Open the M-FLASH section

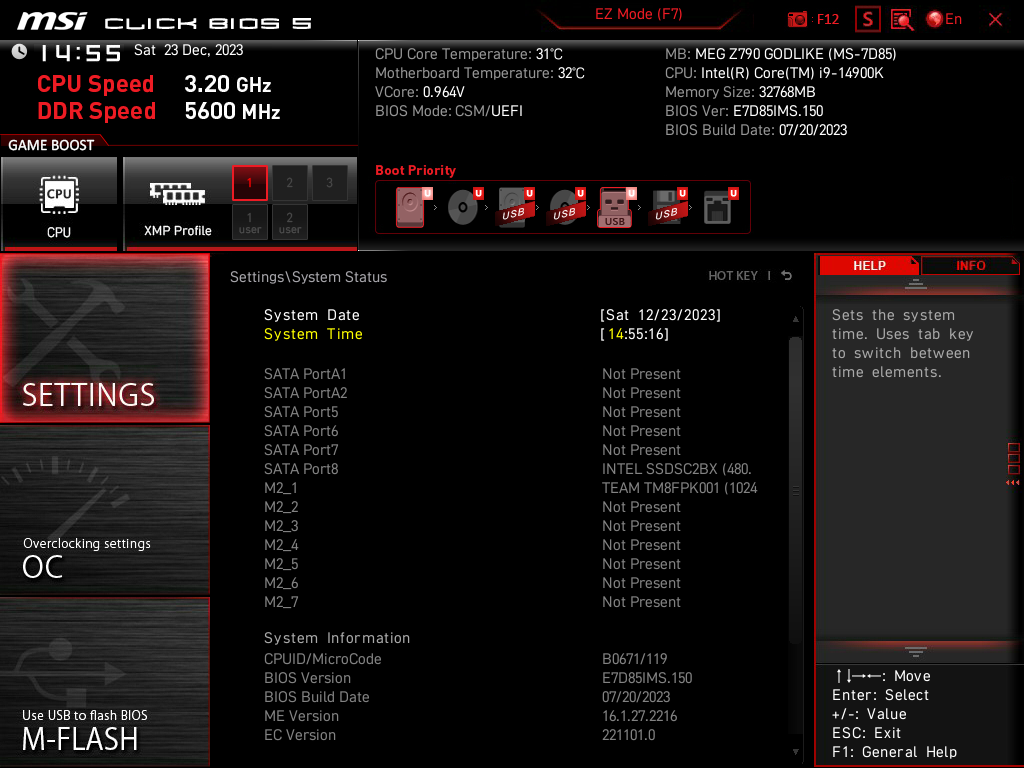click(x=104, y=682)
